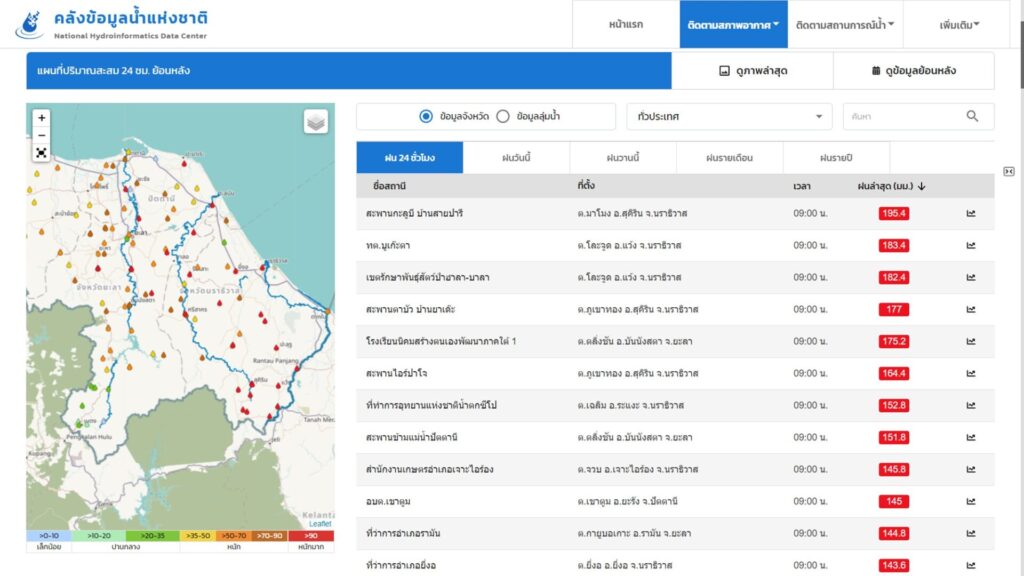Select the ข้อมูลลุ่มน้ำ radio button

[503, 116]
